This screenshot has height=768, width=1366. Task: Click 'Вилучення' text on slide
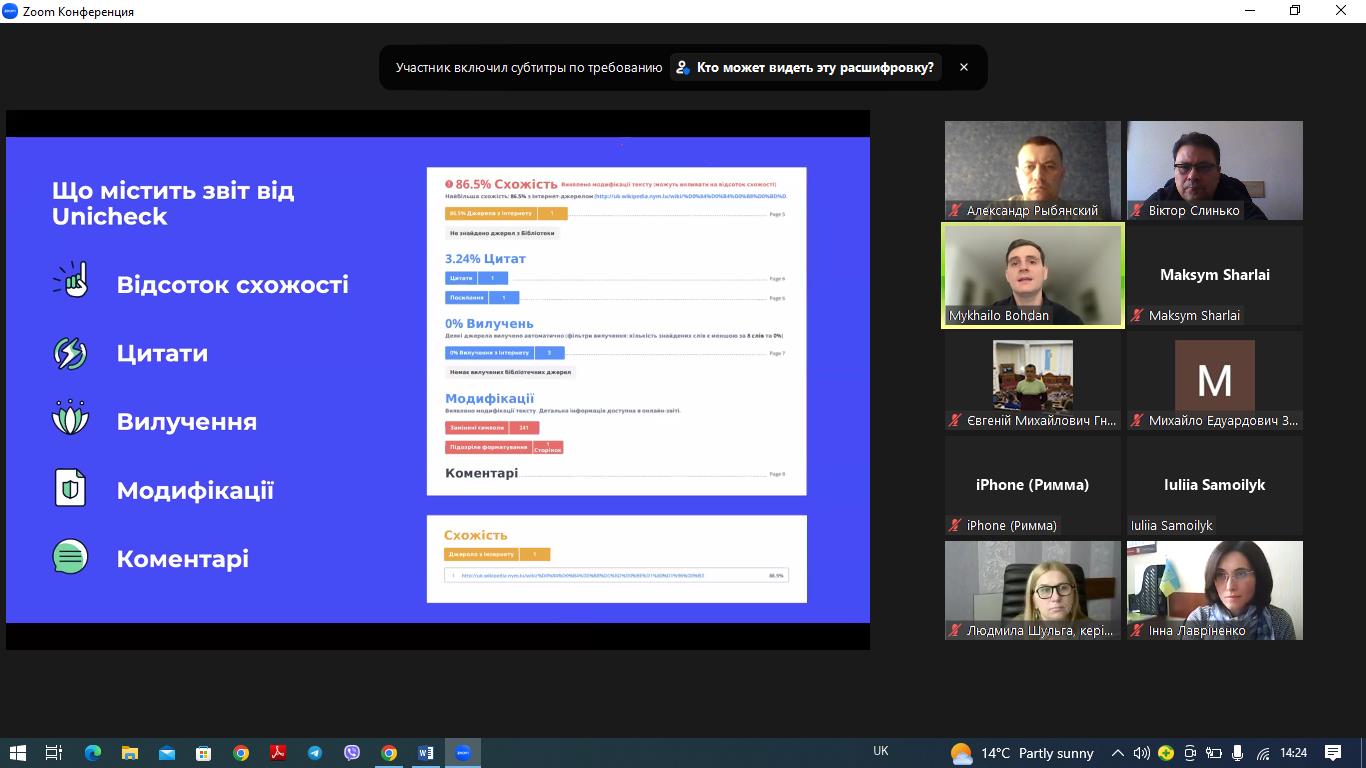187,422
